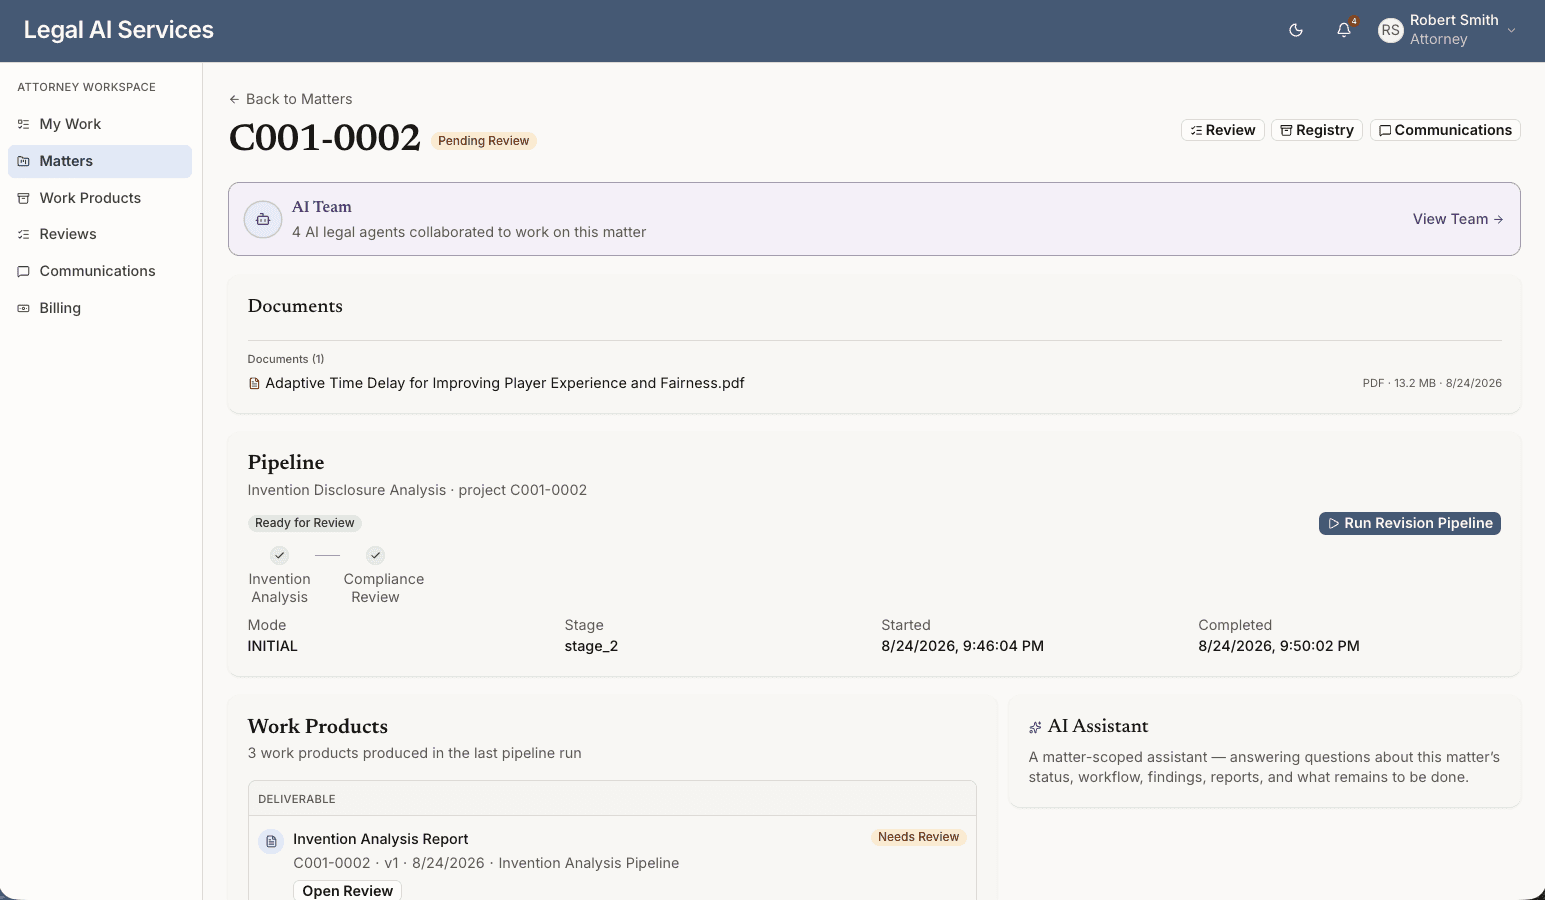This screenshot has width=1545, height=900.
Task: Click Invention Analysis Report title
Action: [380, 839]
